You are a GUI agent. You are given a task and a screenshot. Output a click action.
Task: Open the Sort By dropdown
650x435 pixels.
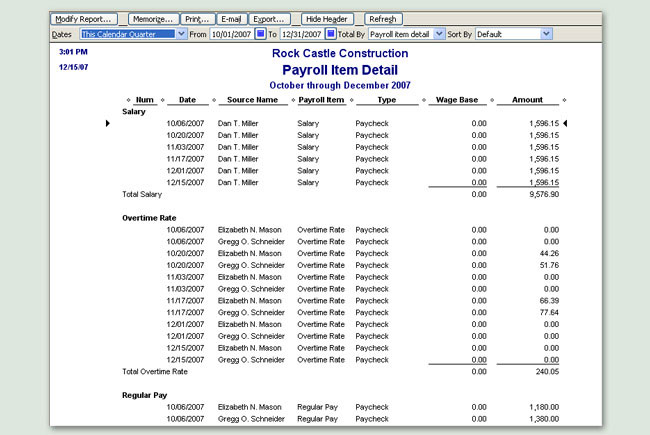(x=546, y=34)
